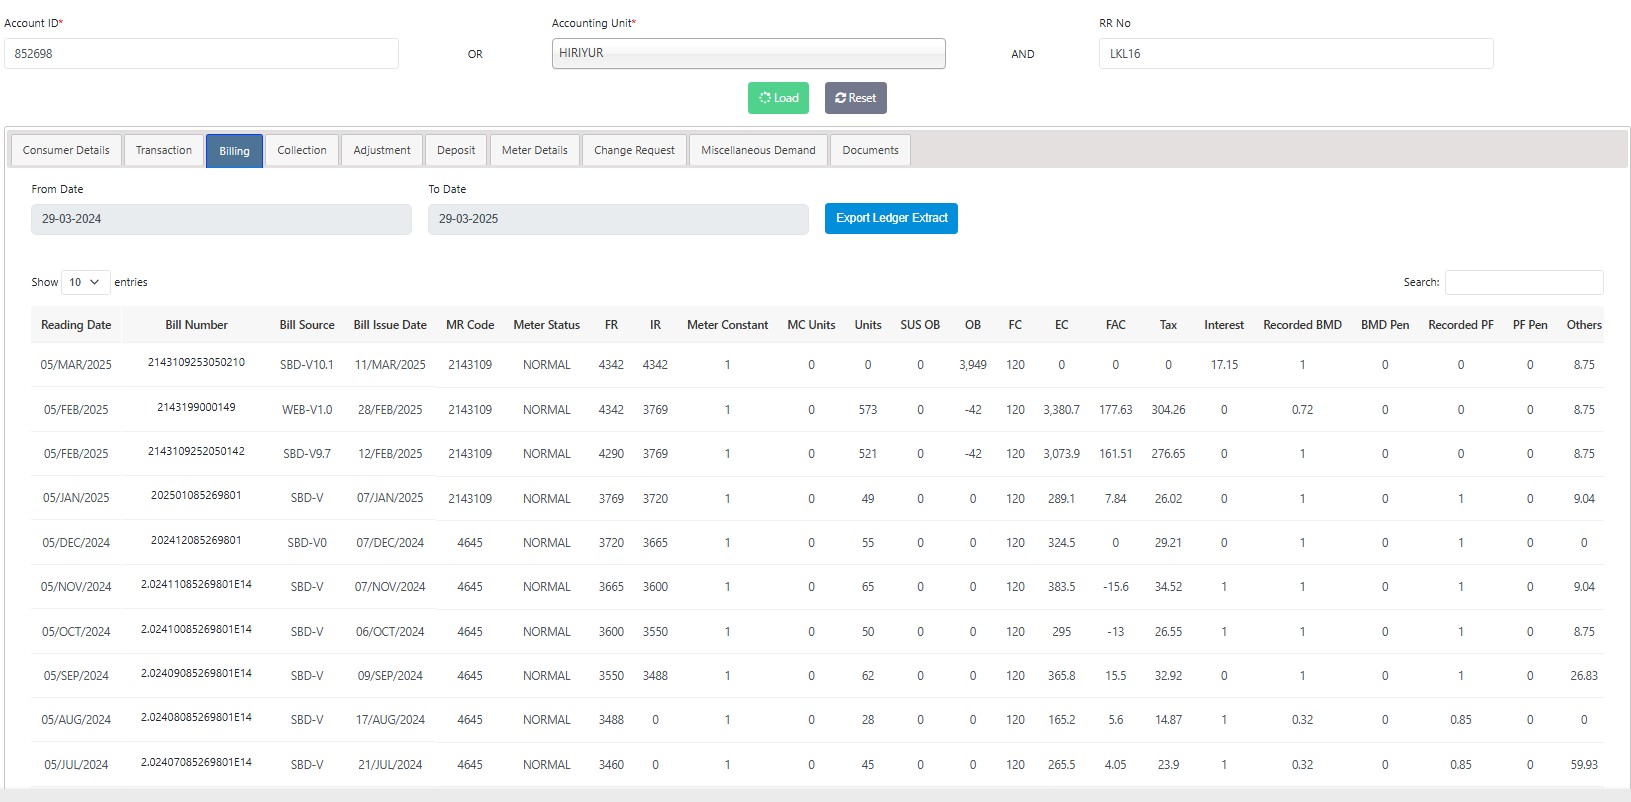Sort by FAC column header
The height and width of the screenshot is (802, 1631).
coord(1116,325)
